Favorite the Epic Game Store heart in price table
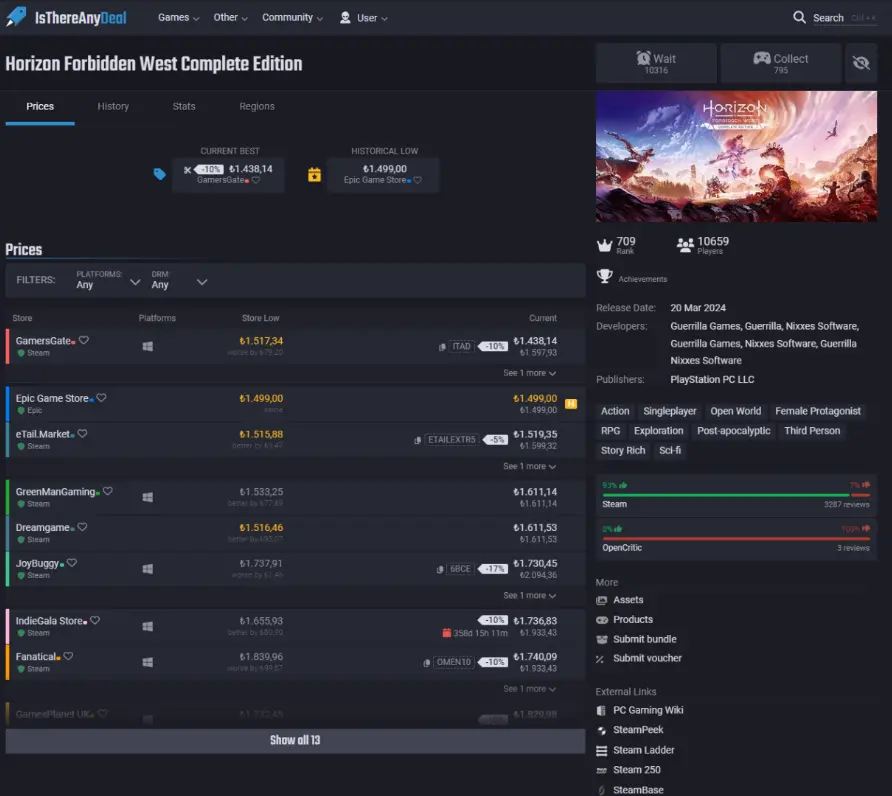Viewport: 892px width, 796px height. pos(101,398)
